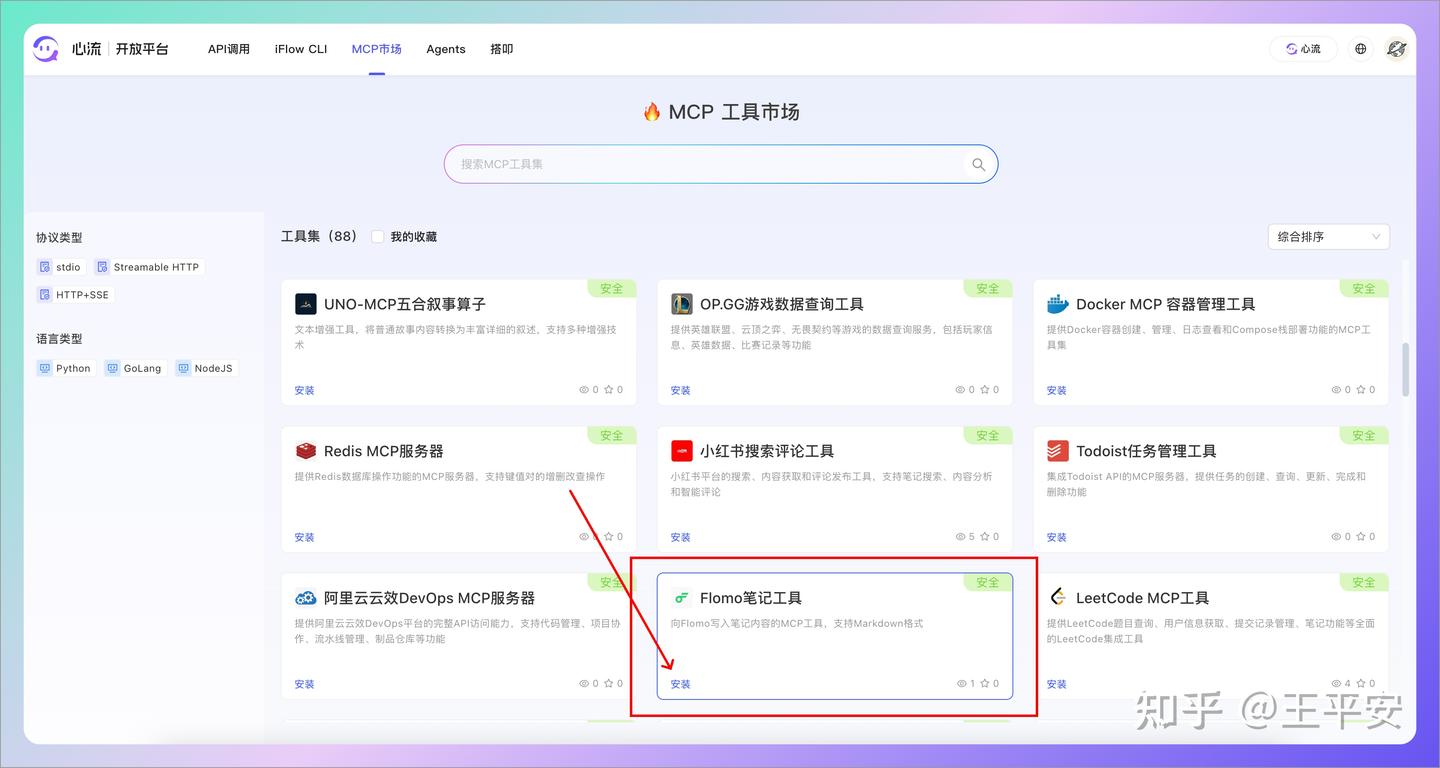
Task: Click 安装 under Docker MCP 容器管理工具
Action: click(1057, 390)
